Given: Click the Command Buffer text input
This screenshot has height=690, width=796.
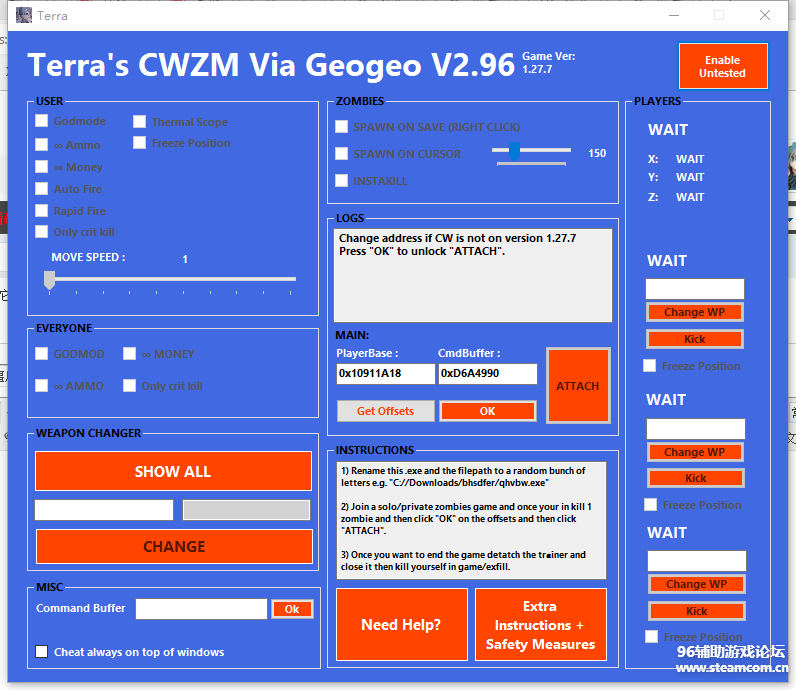Looking at the screenshot, I should click(201, 609).
